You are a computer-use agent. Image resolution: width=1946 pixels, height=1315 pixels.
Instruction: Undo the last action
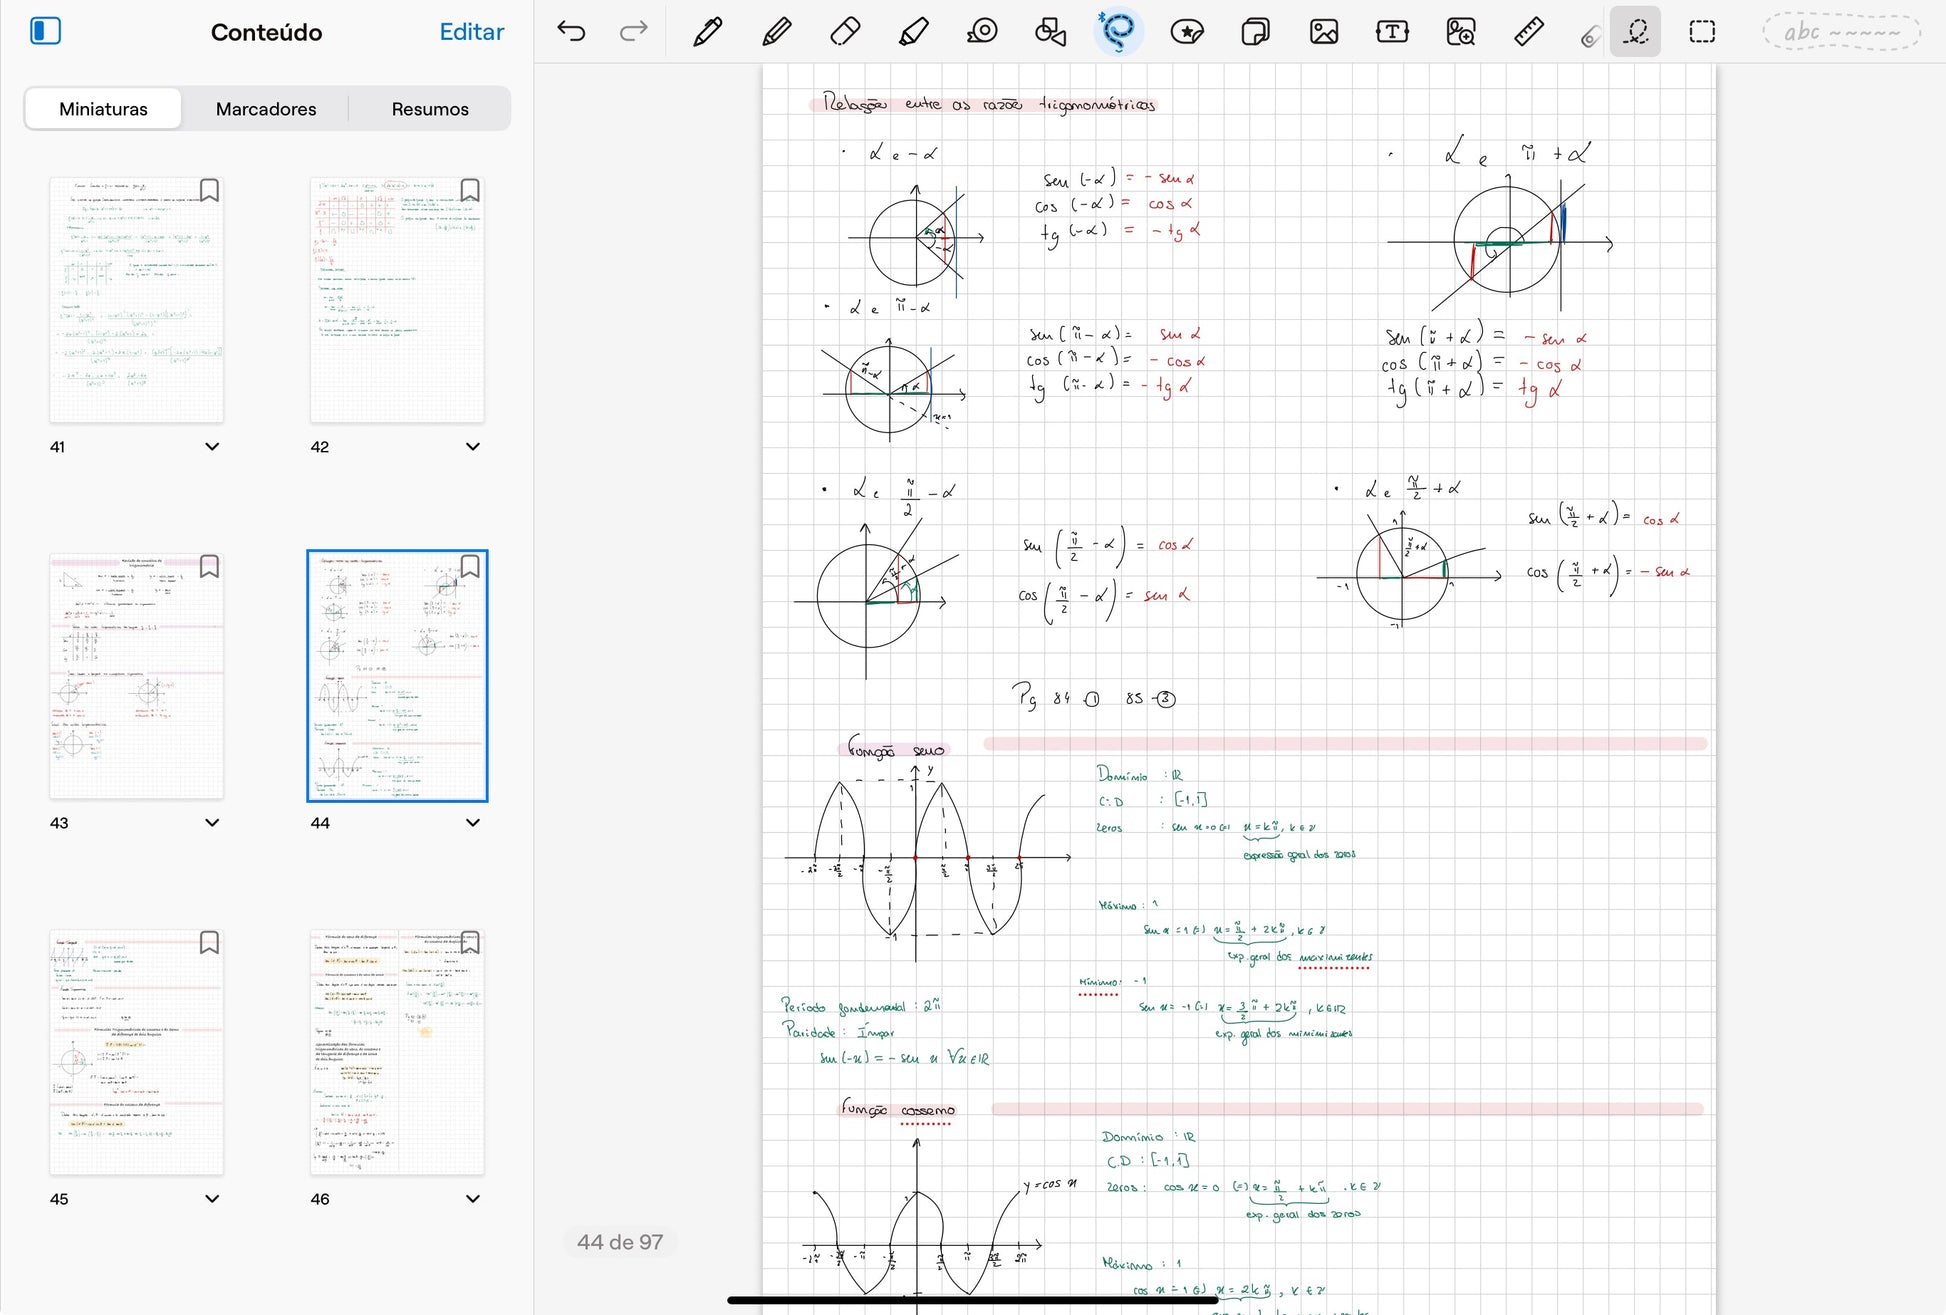(571, 32)
